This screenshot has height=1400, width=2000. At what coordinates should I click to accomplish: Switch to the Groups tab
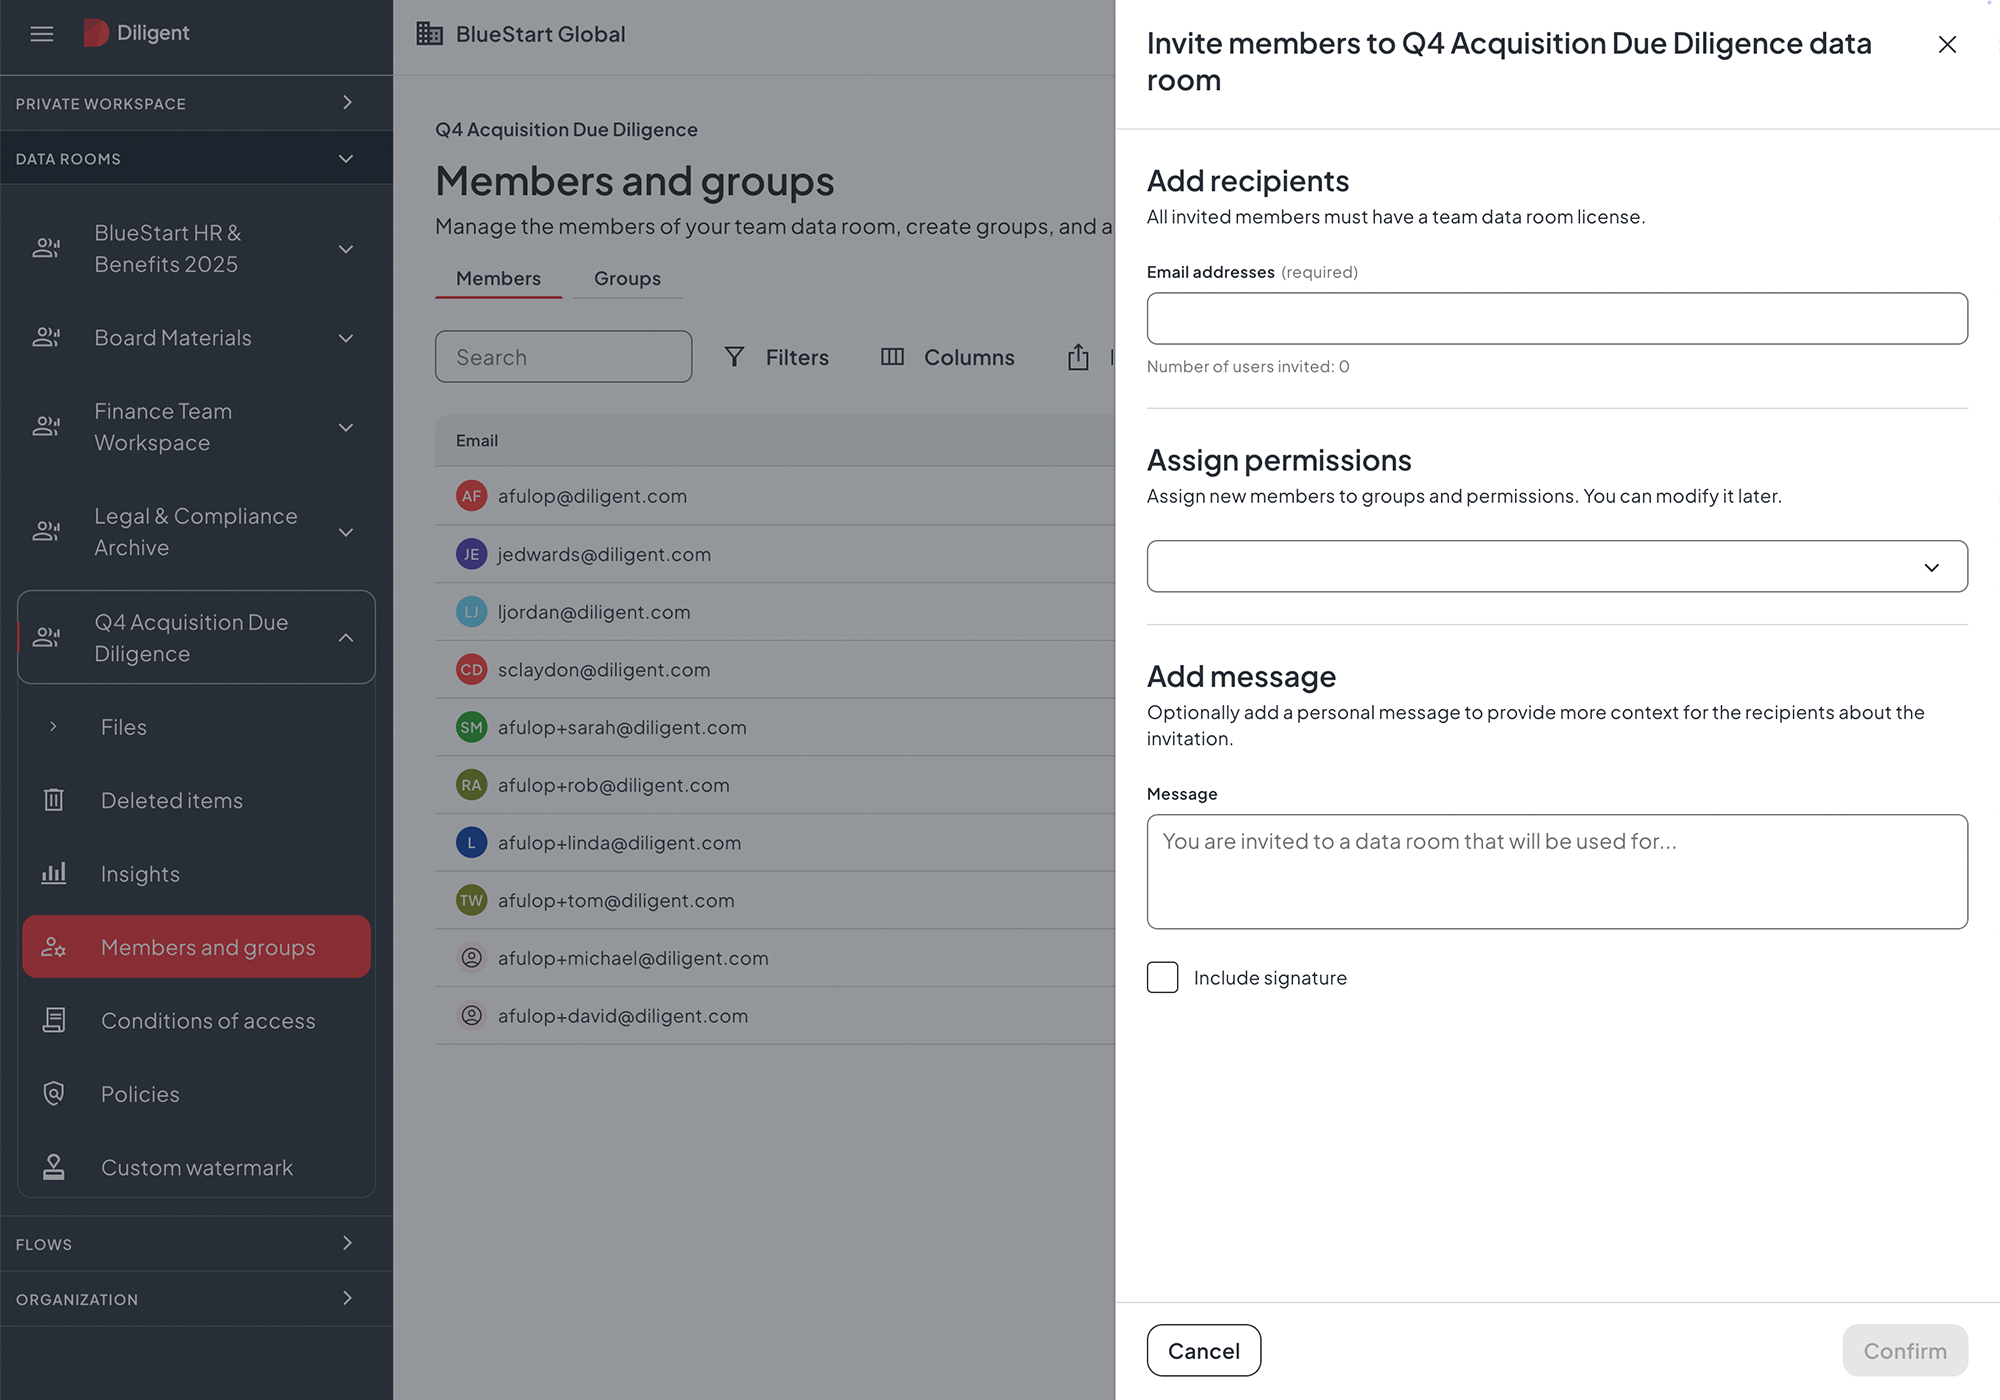[x=627, y=278]
